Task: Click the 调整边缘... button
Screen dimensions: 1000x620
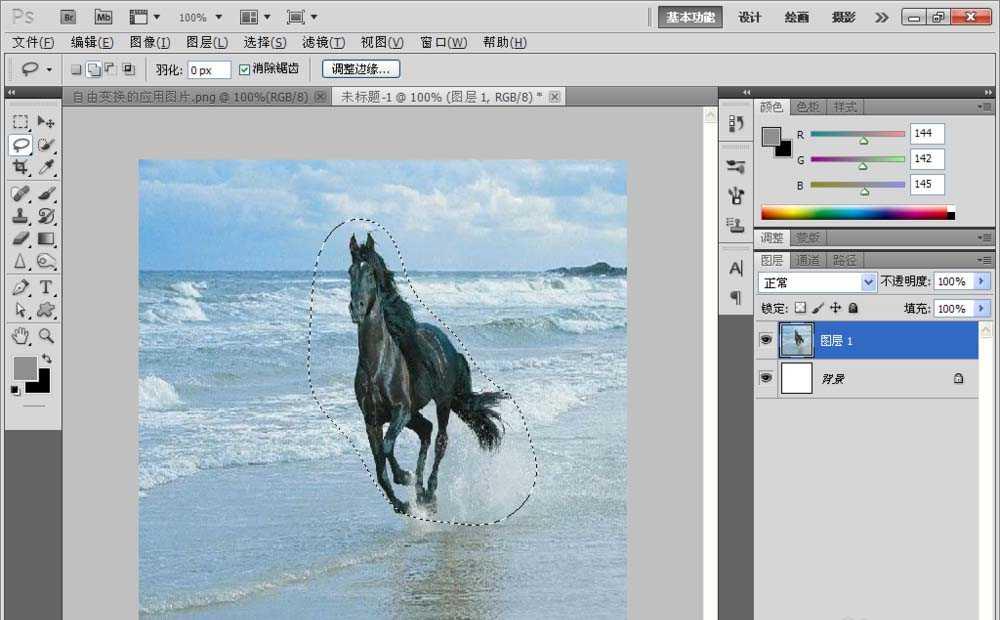Action: point(361,69)
